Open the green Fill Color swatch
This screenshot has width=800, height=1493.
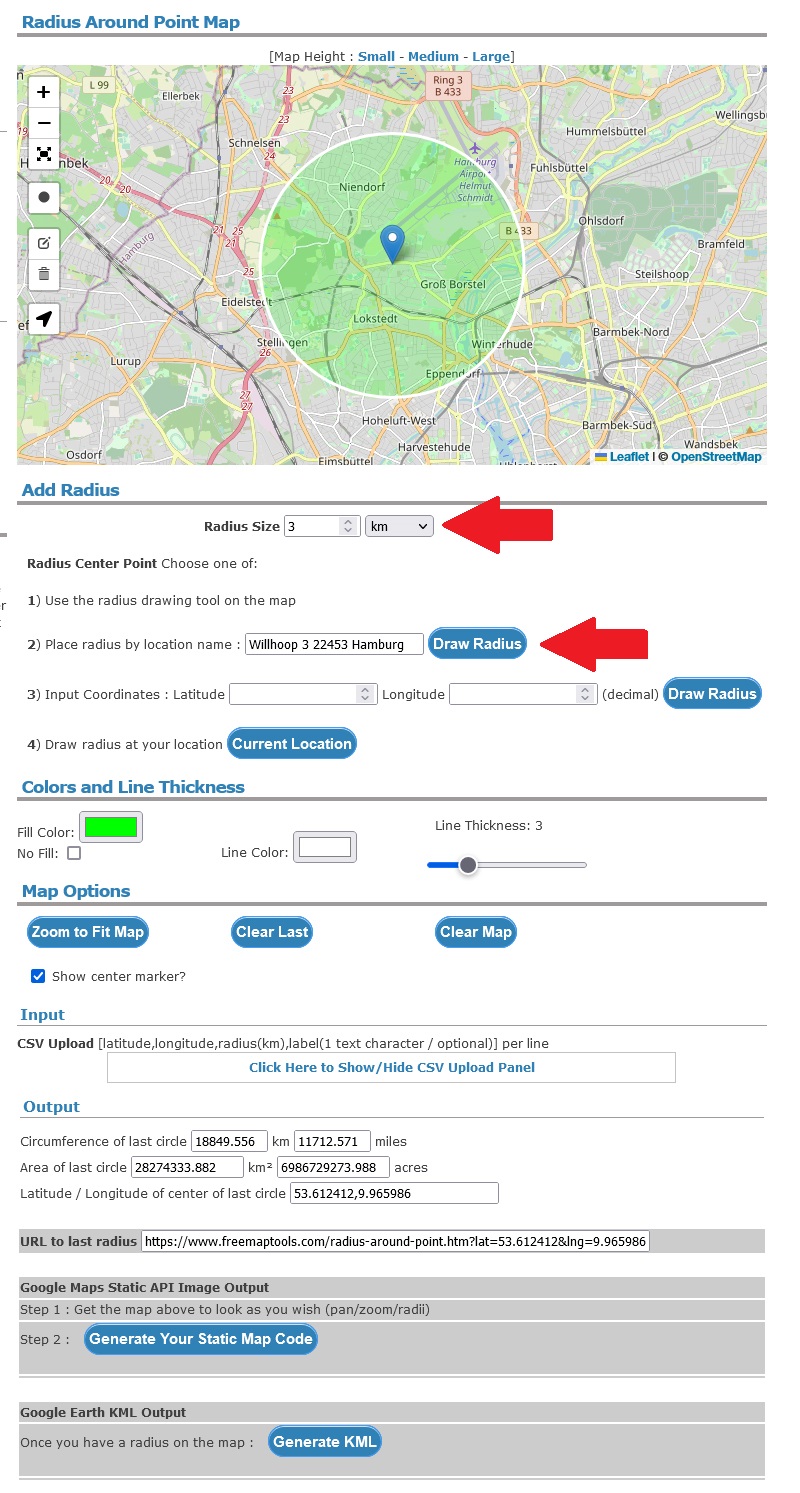coord(110,827)
